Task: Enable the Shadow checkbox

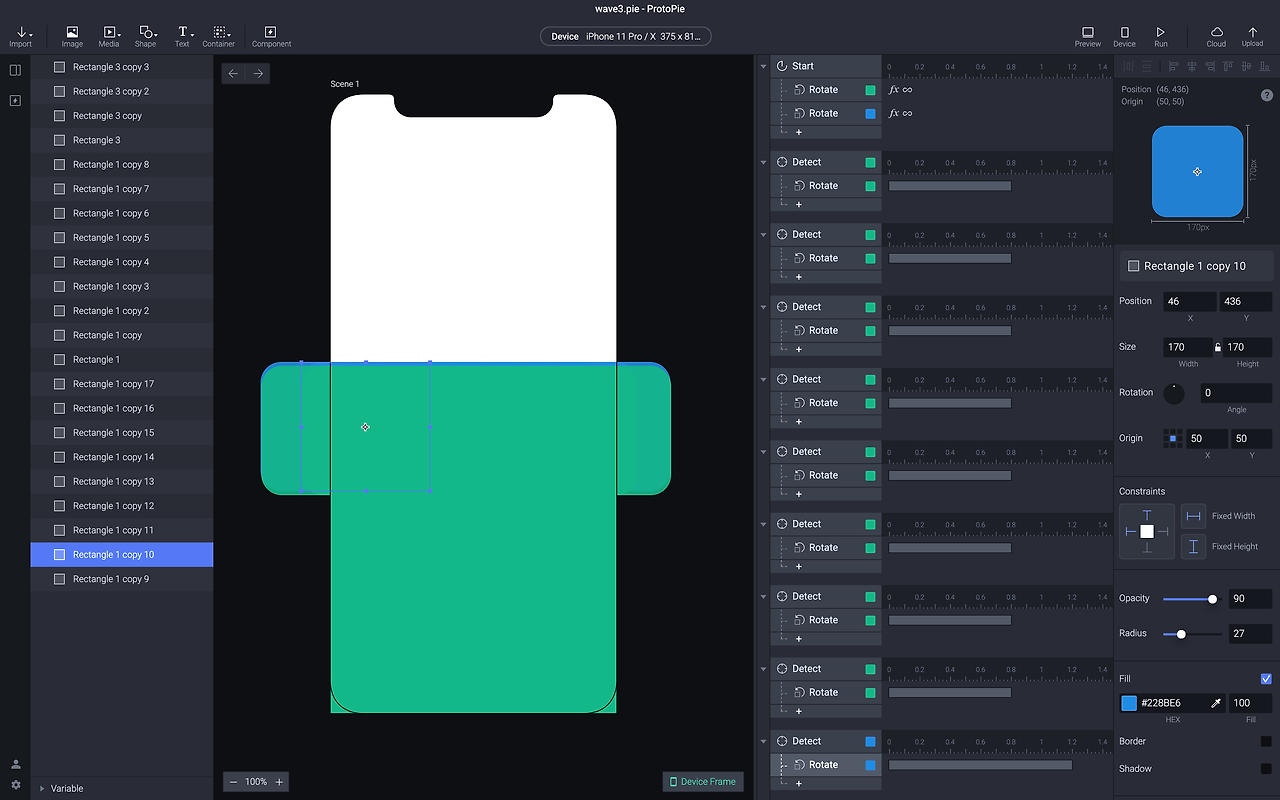Action: point(1266,769)
